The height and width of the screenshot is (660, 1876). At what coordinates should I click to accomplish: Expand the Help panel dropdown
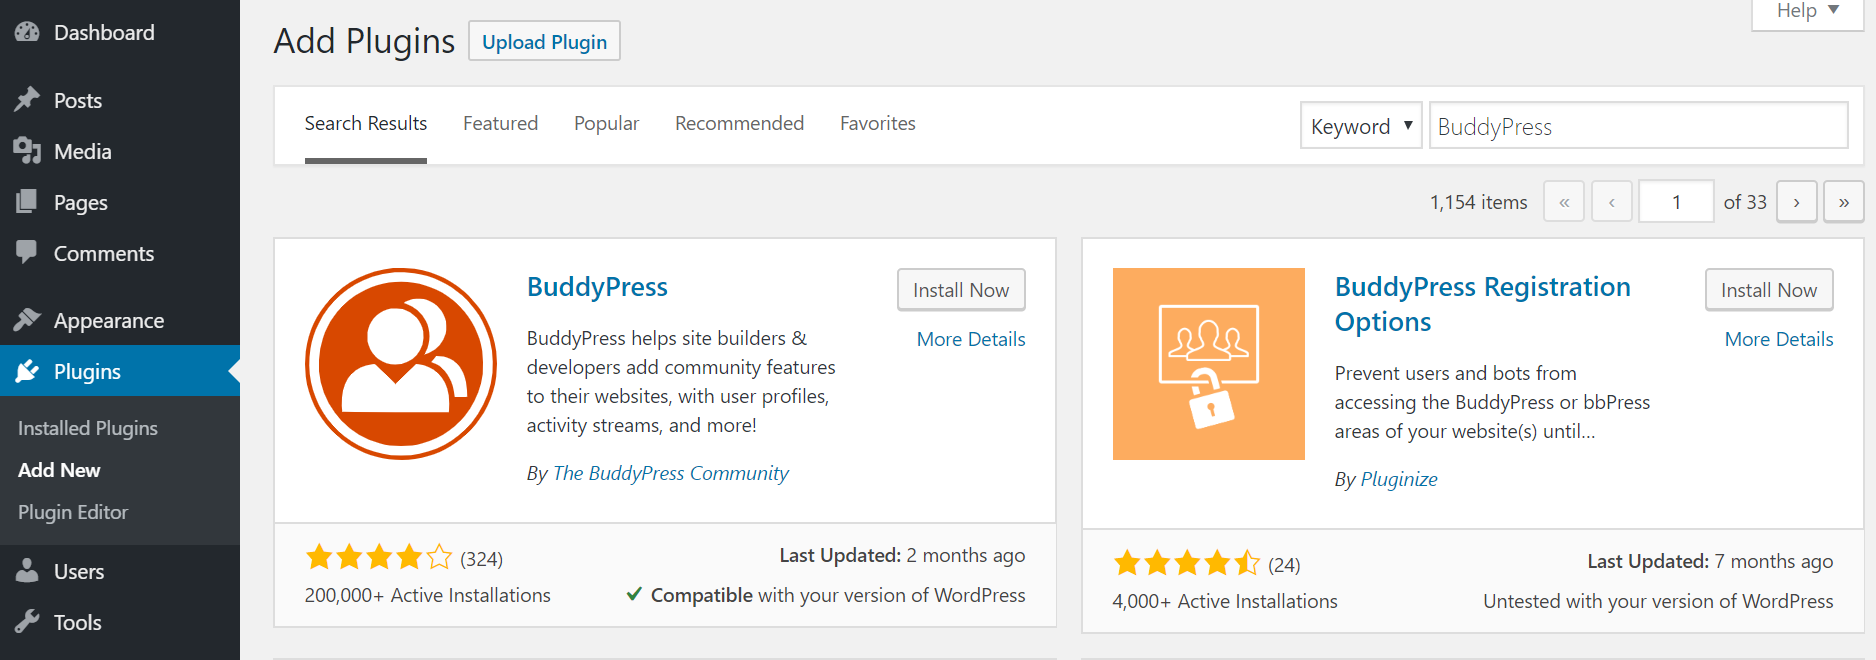[1808, 12]
